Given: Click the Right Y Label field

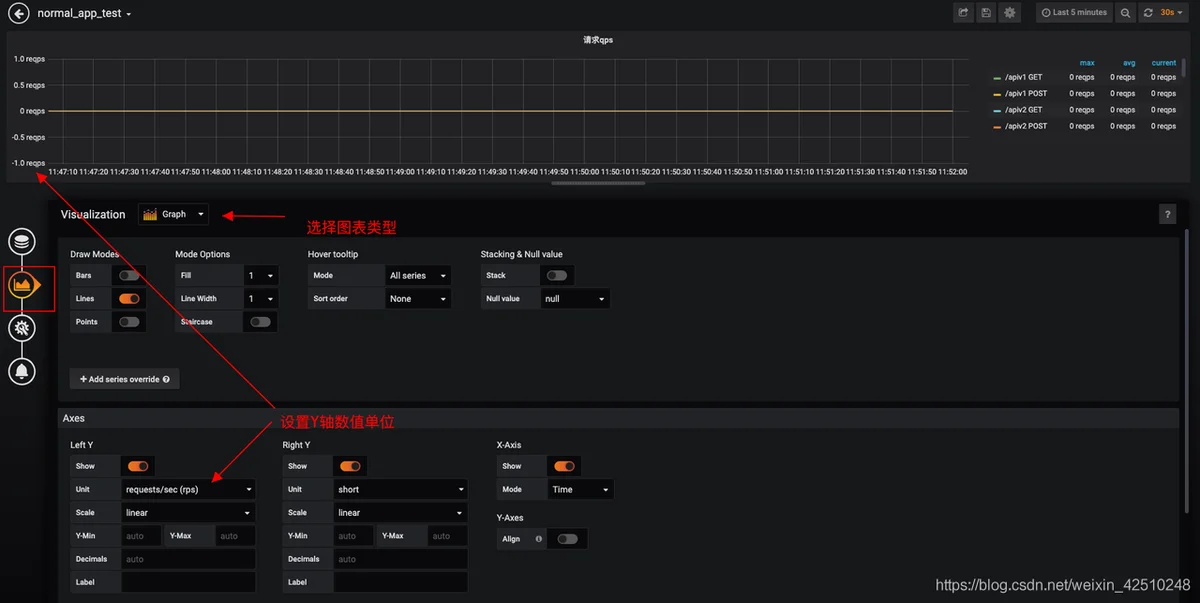Looking at the screenshot, I should [x=401, y=582].
